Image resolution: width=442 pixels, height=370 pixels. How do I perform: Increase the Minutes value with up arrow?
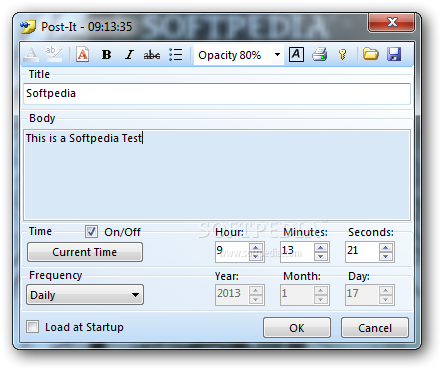tap(321, 248)
